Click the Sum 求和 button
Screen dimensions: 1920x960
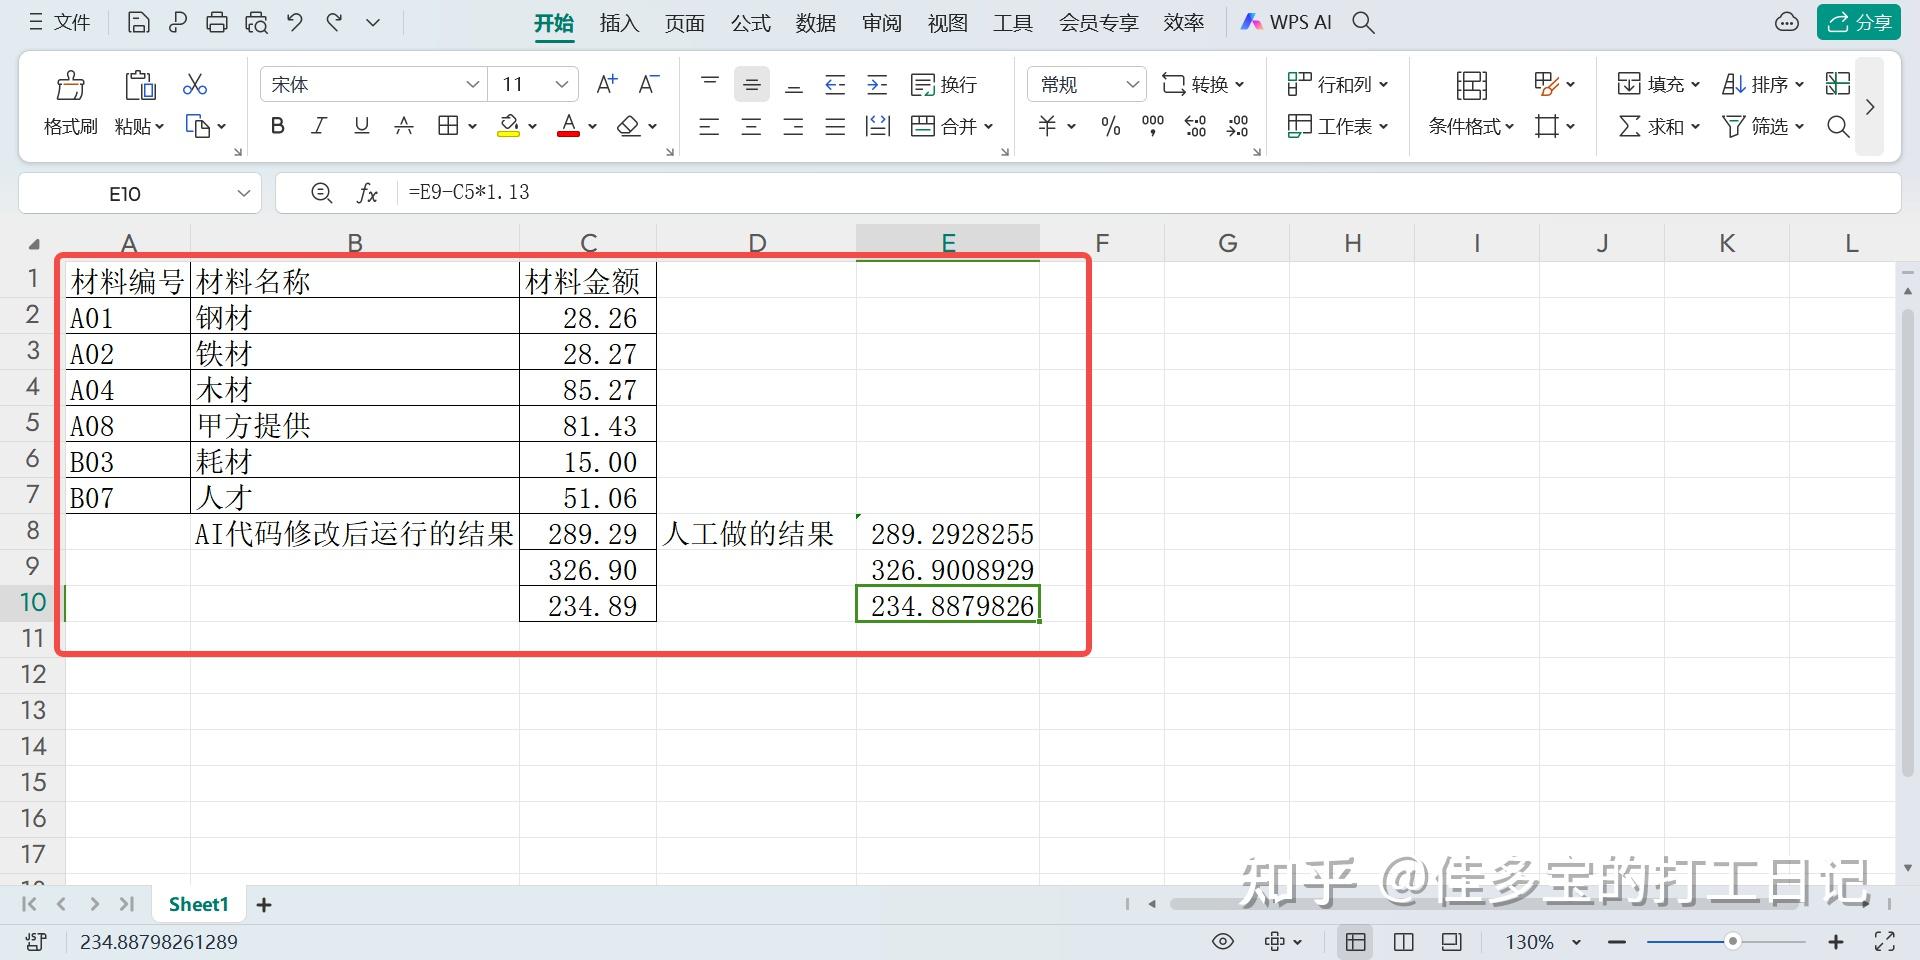pyautogui.click(x=1659, y=126)
